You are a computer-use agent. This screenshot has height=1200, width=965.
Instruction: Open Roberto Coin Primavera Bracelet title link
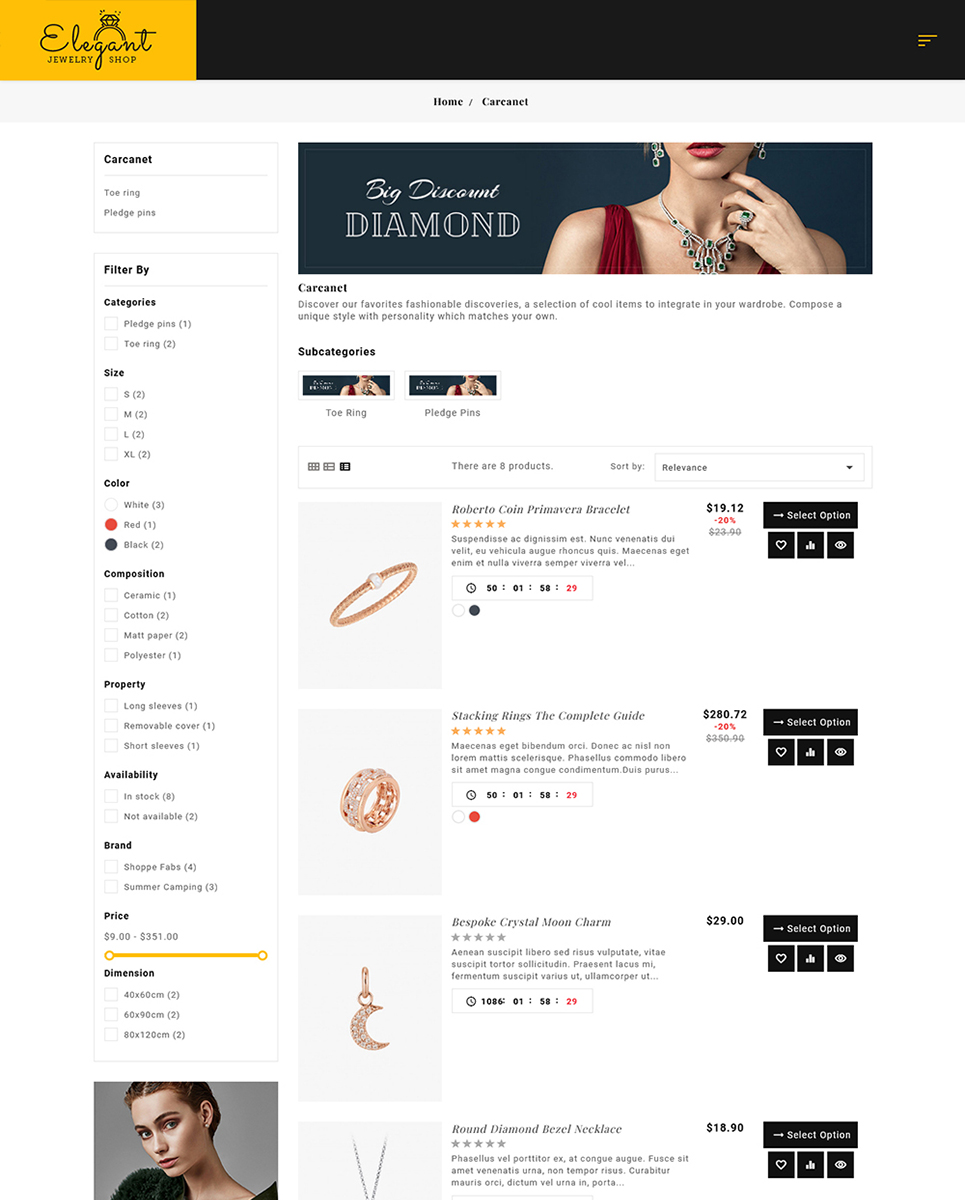tap(541, 509)
